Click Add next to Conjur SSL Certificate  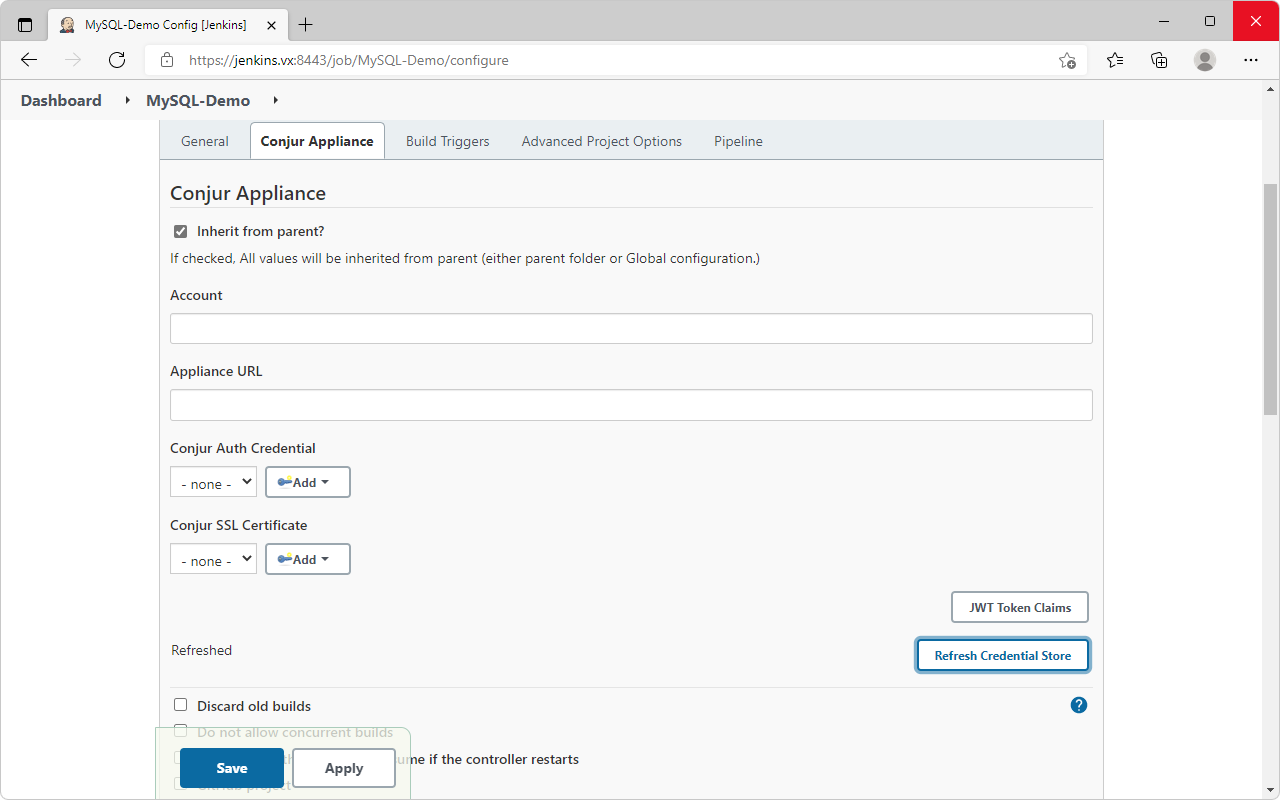(x=308, y=559)
